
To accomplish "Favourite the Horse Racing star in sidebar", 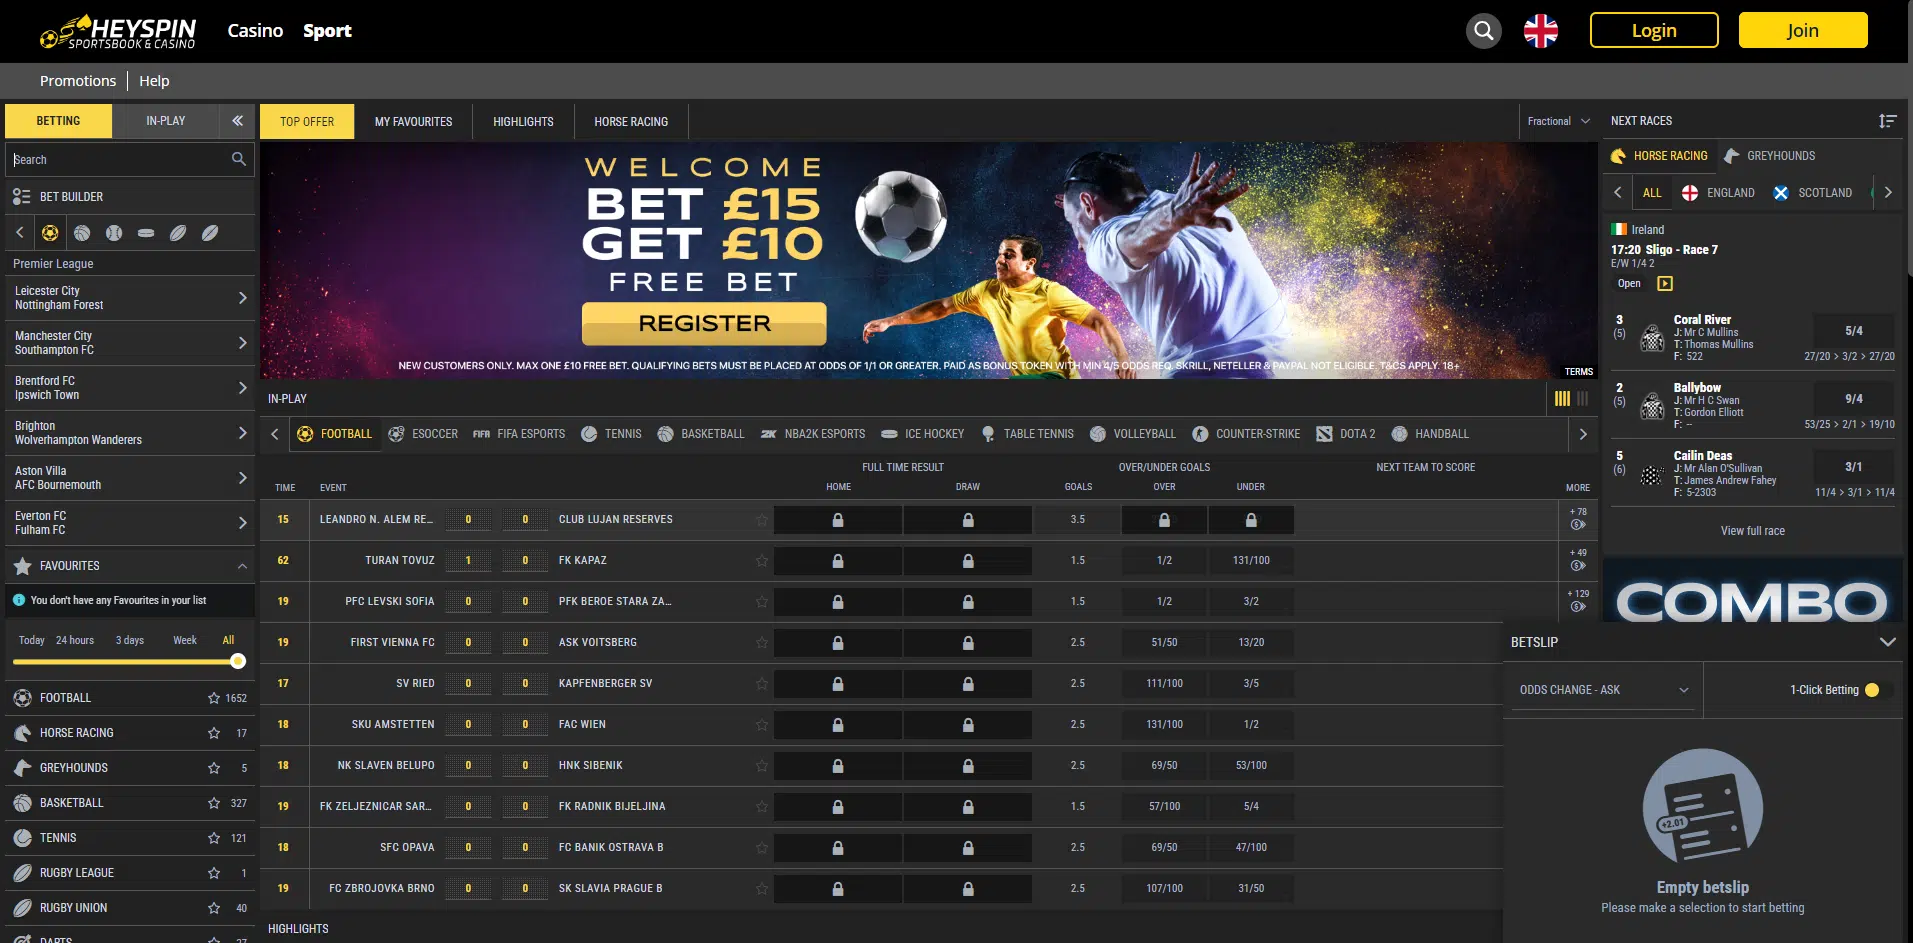I will point(213,733).
